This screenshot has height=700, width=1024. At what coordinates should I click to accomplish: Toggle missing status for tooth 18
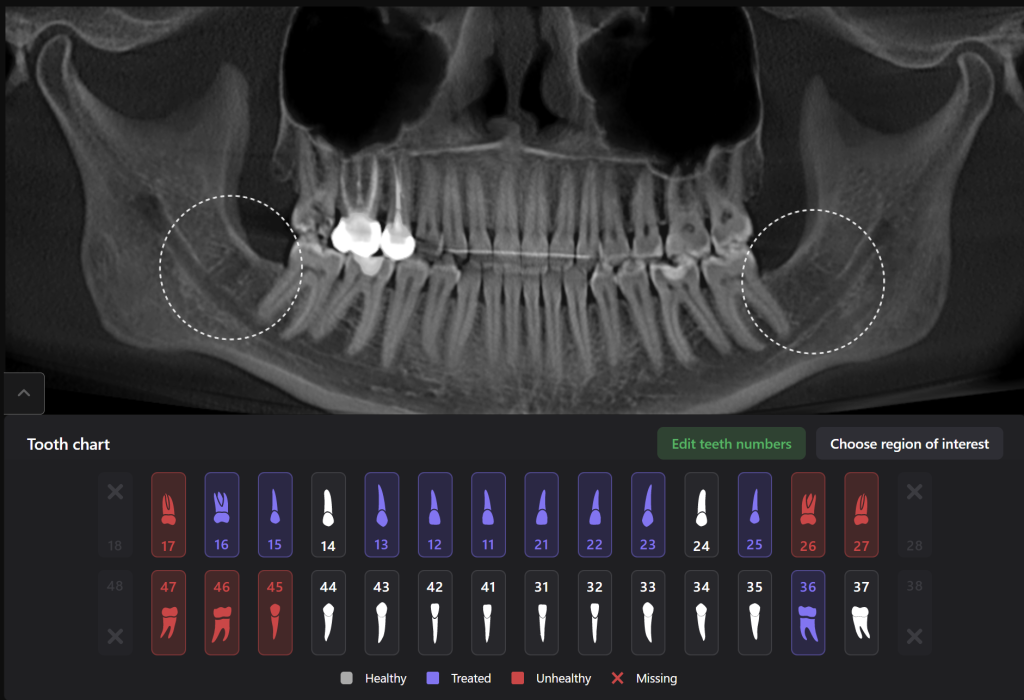115,491
